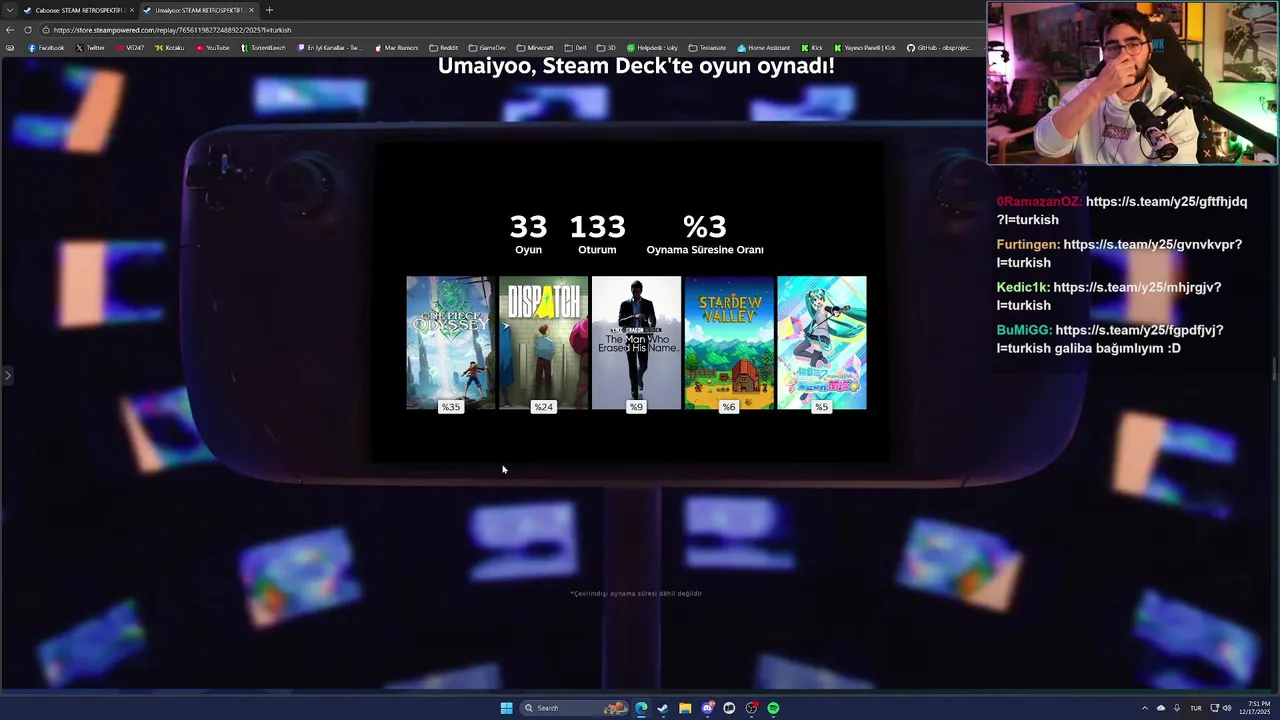Viewport: 1280px width, 720px height.
Task: Open the Reddit bookmarks folder
Action: point(443,48)
